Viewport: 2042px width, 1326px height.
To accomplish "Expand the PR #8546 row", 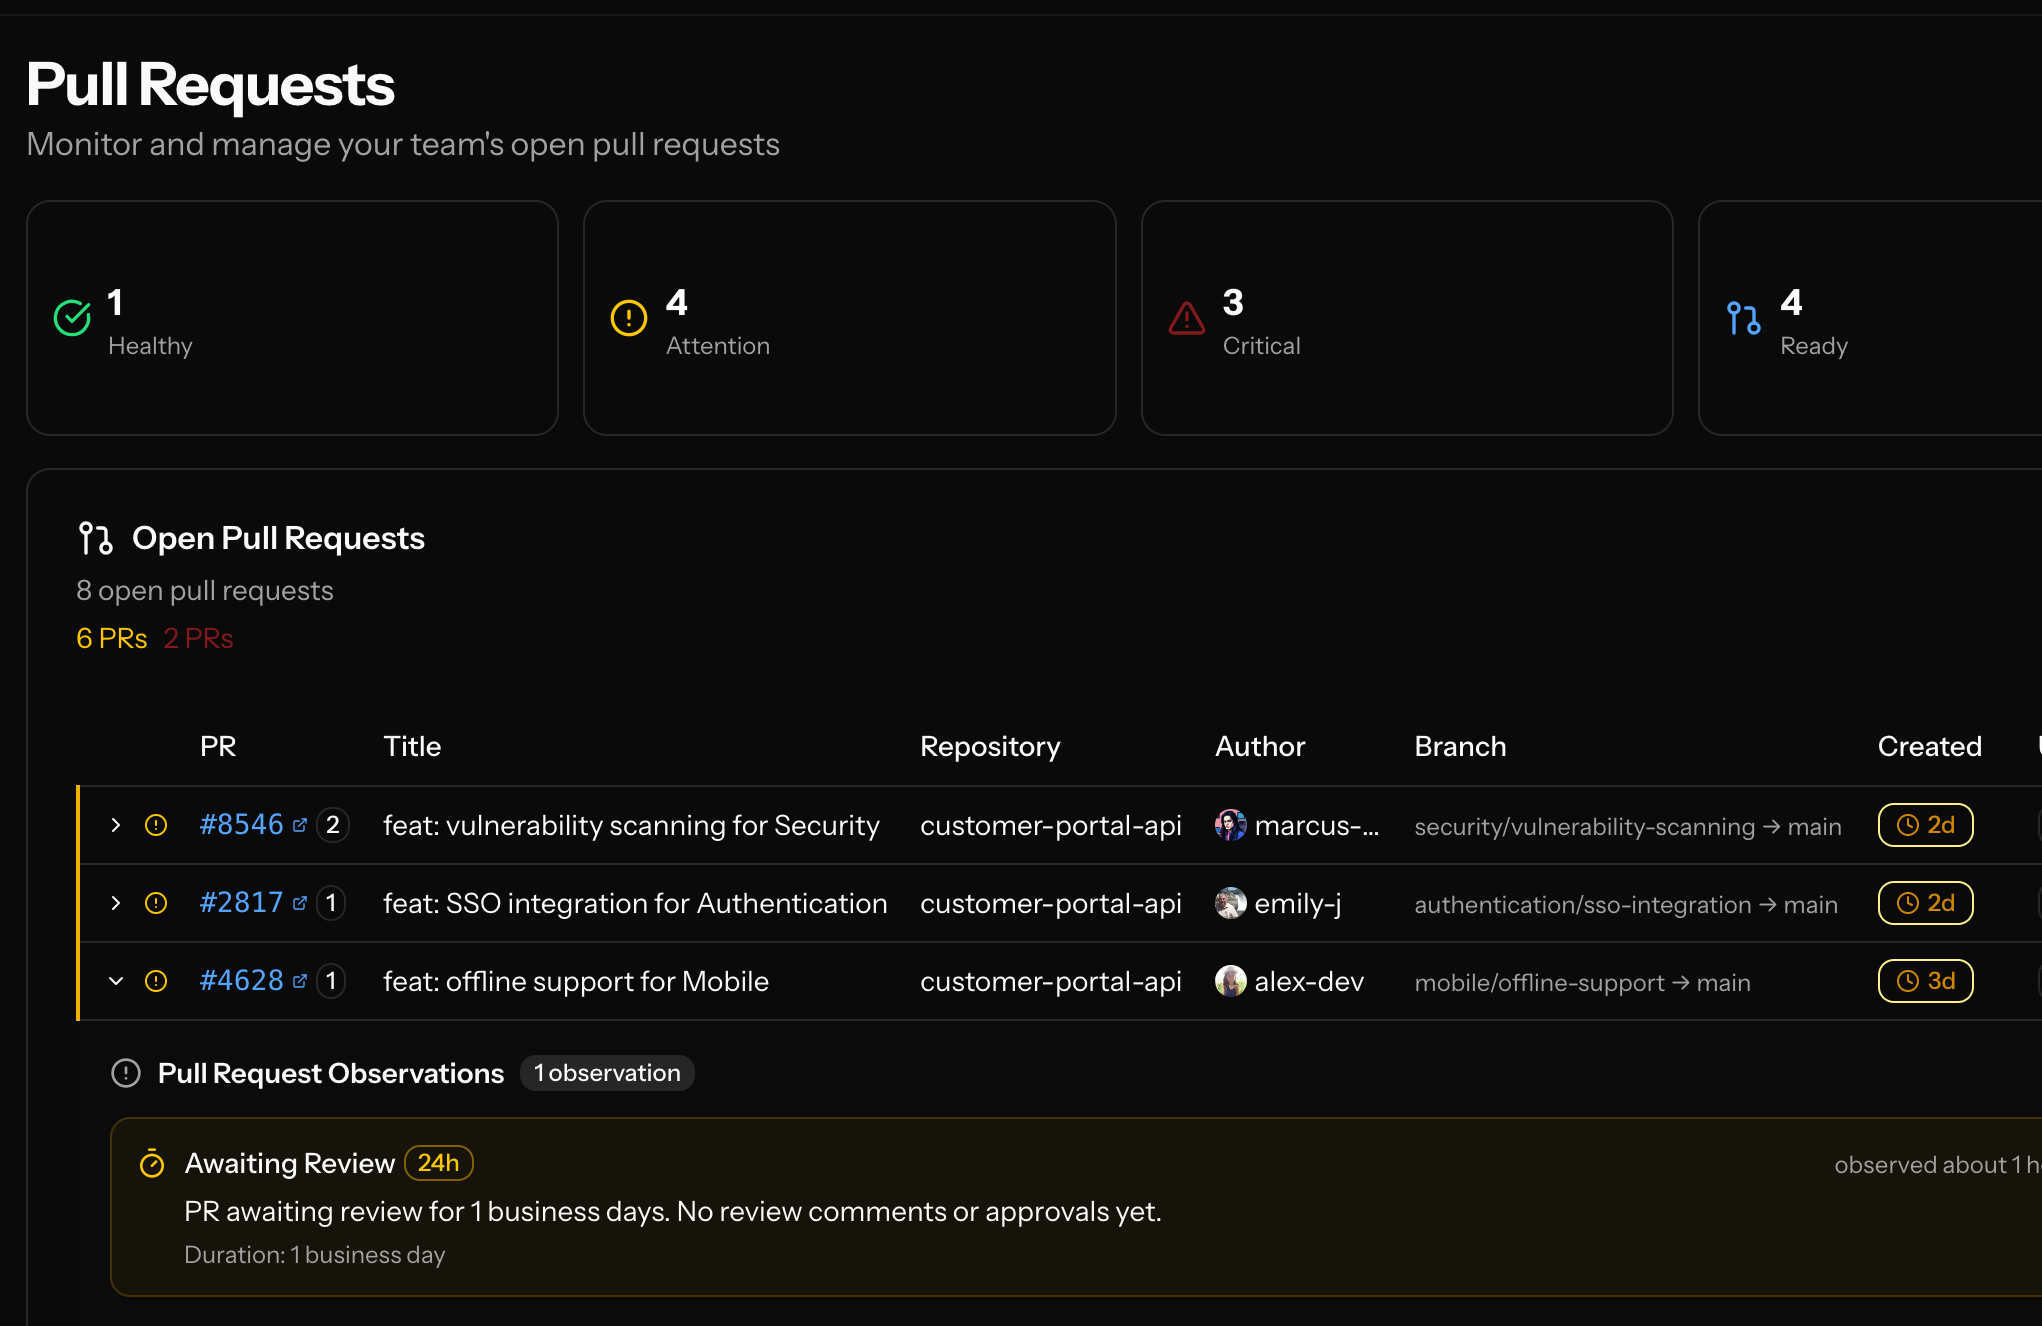I will (x=116, y=825).
